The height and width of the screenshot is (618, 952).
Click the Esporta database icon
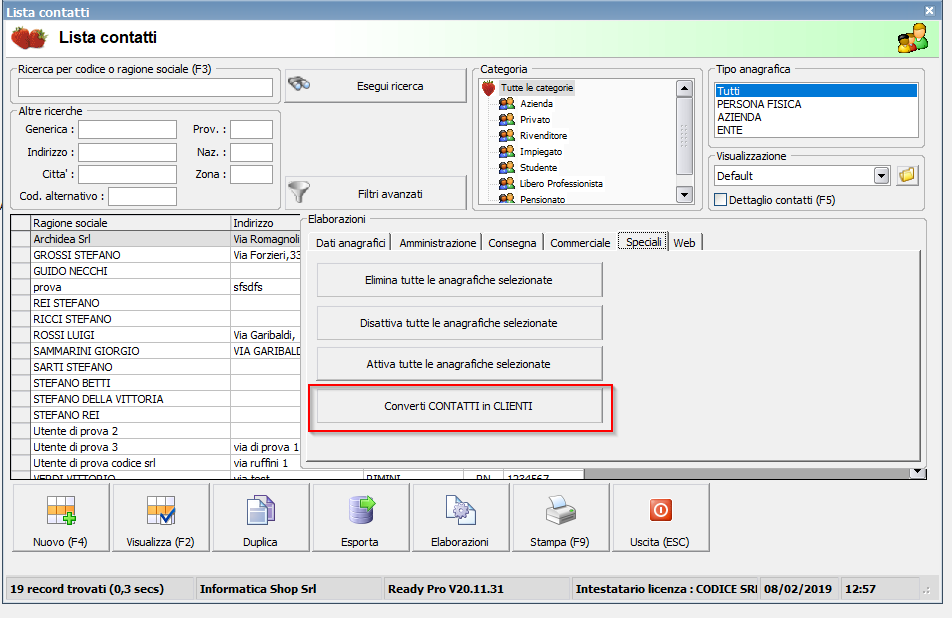point(361,510)
